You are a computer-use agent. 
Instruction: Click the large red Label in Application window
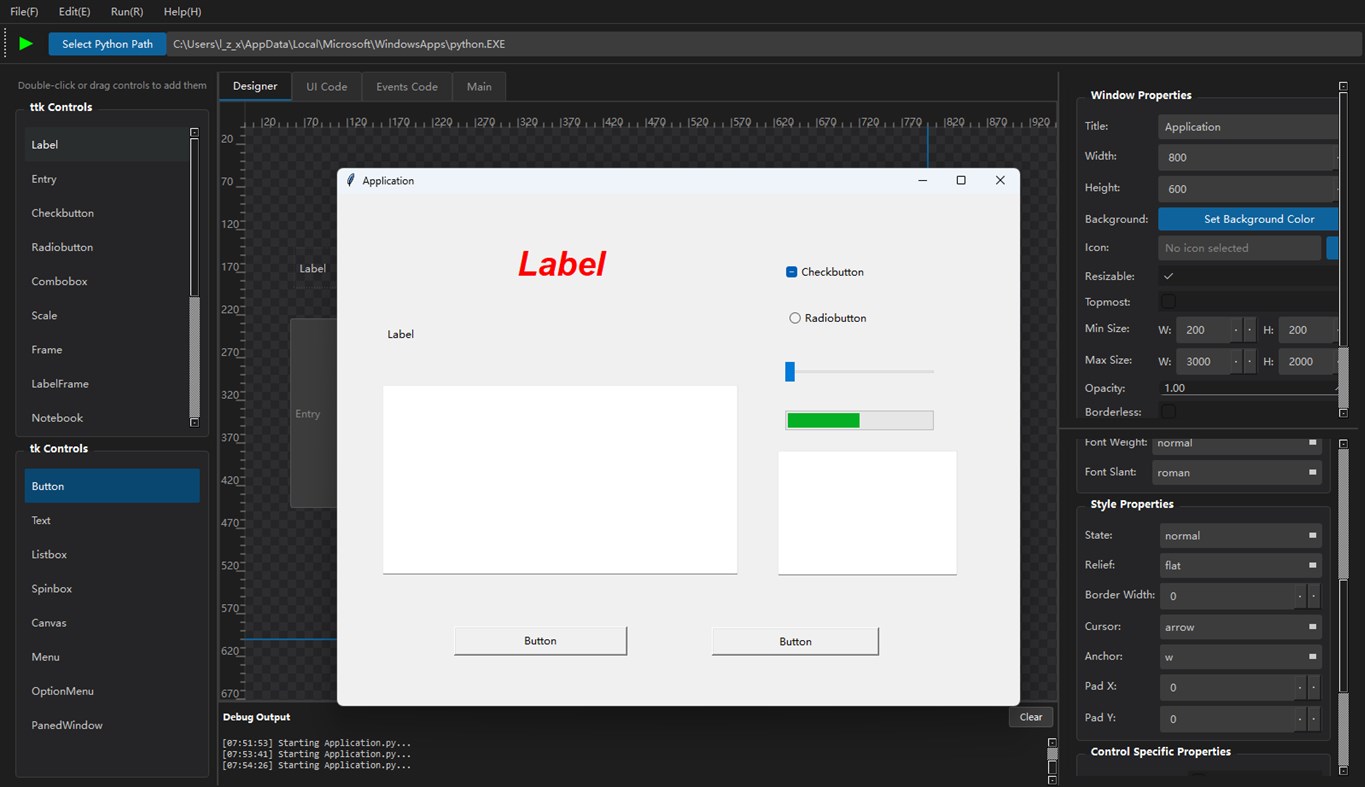pos(561,264)
